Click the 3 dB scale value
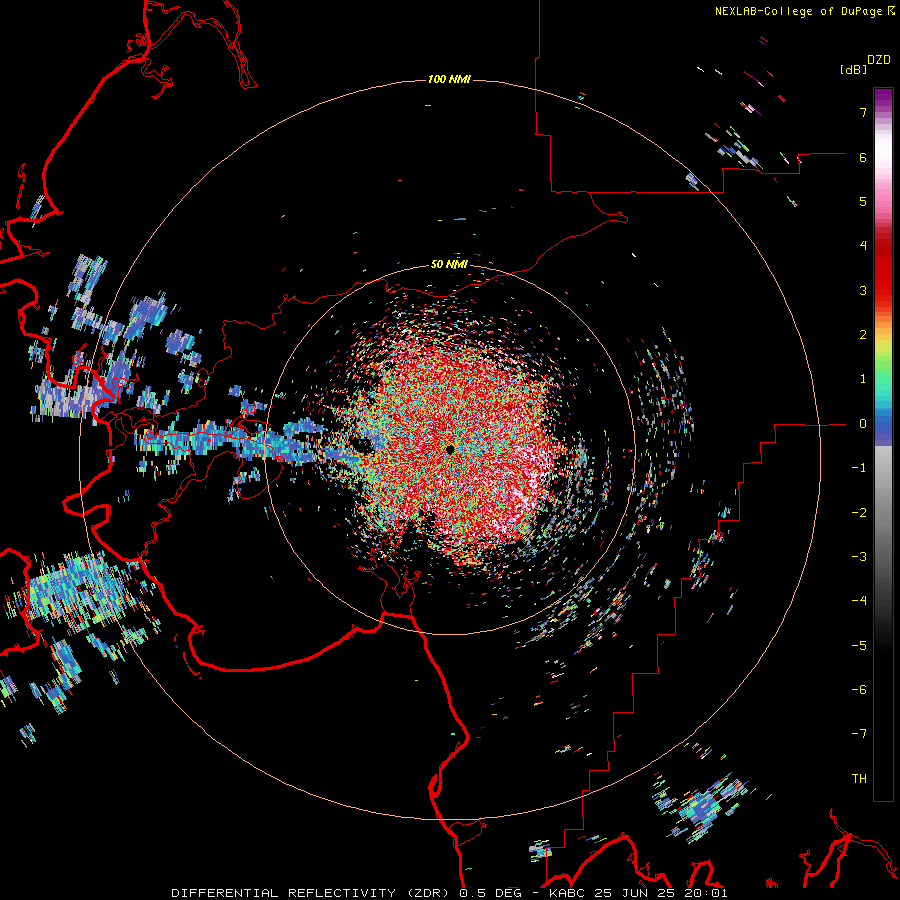The width and height of the screenshot is (900, 900). click(863, 290)
